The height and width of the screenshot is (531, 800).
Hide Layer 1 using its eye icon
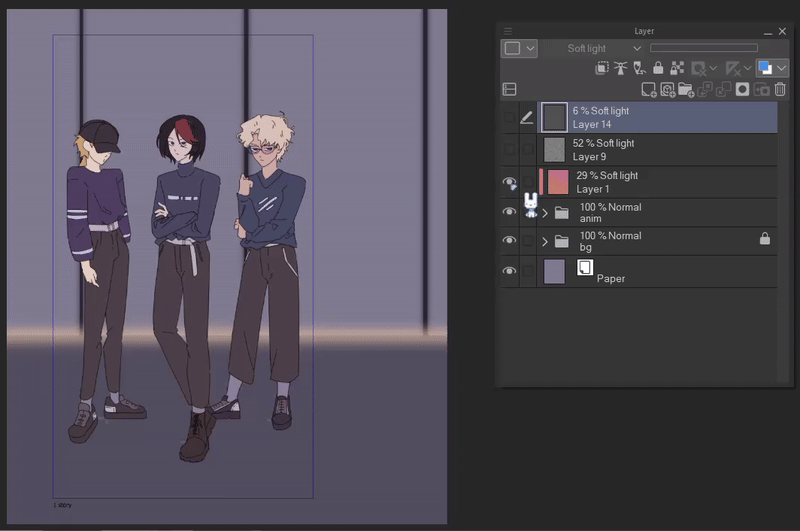pyautogui.click(x=509, y=182)
